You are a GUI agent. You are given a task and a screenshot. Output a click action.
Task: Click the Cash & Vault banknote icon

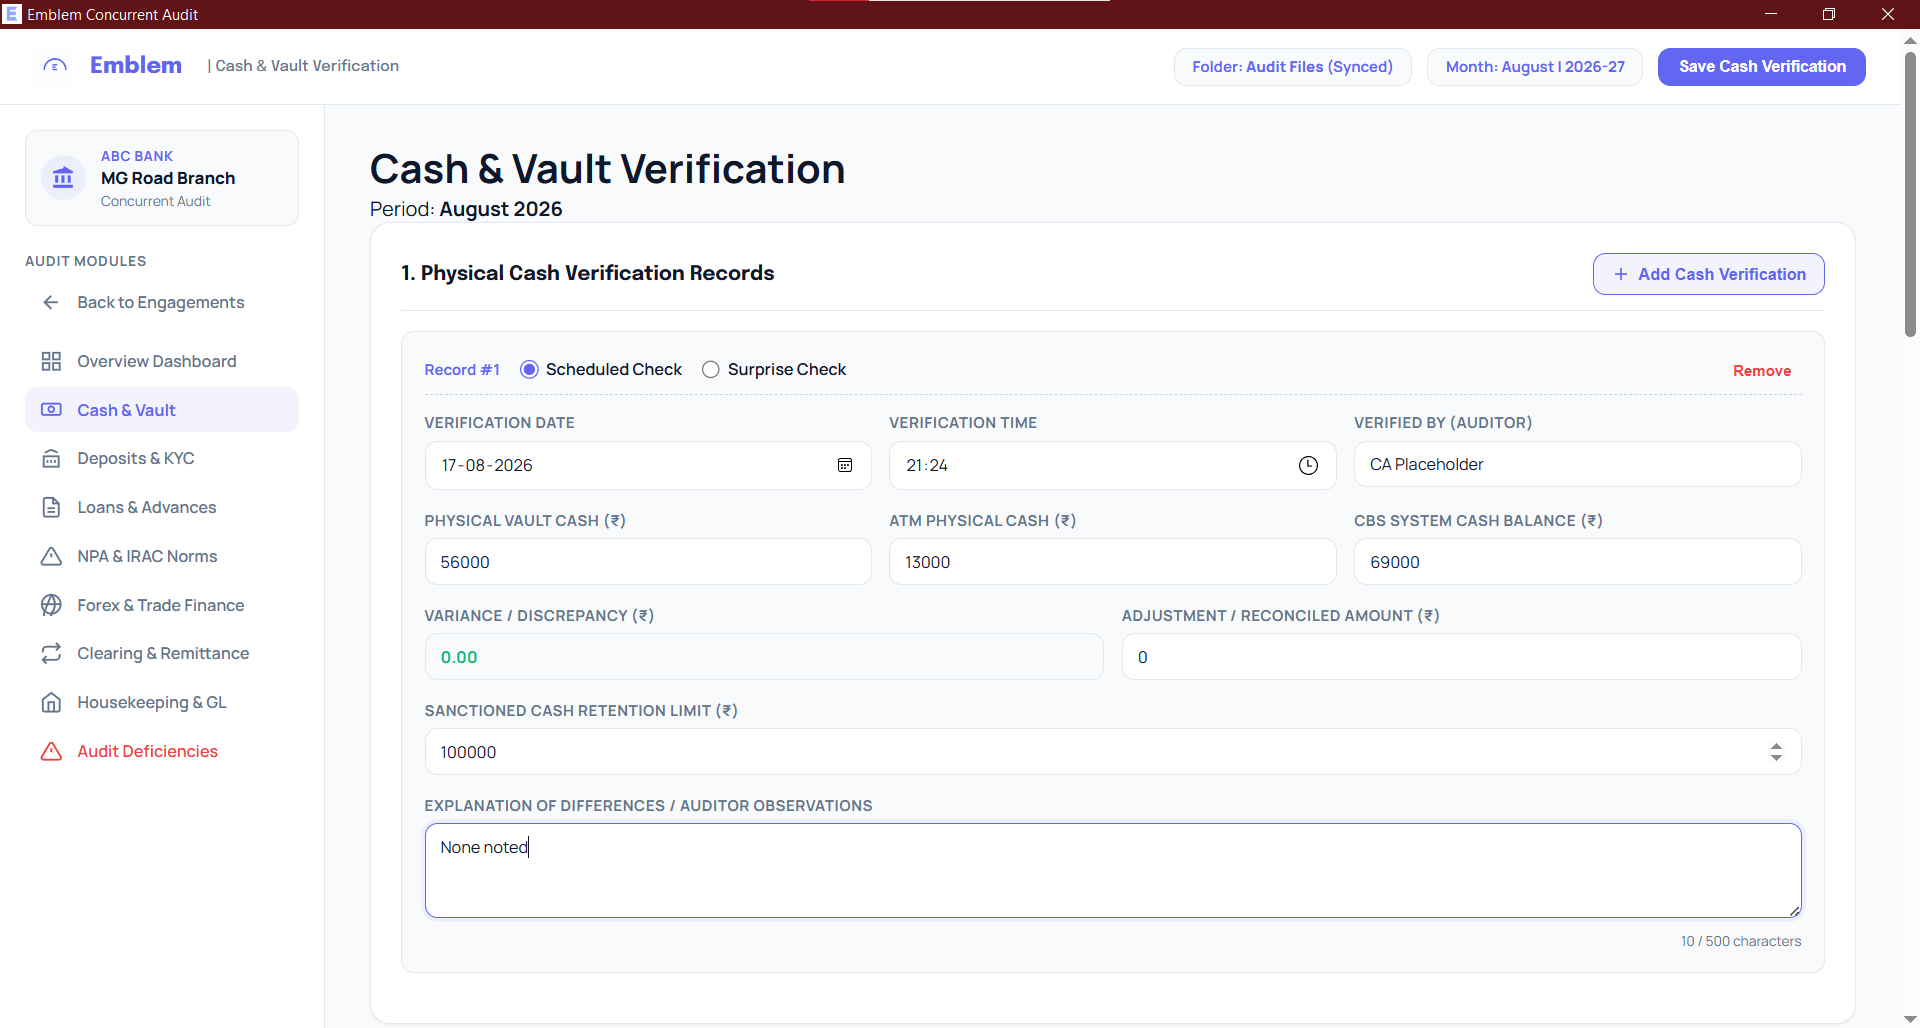pos(51,410)
